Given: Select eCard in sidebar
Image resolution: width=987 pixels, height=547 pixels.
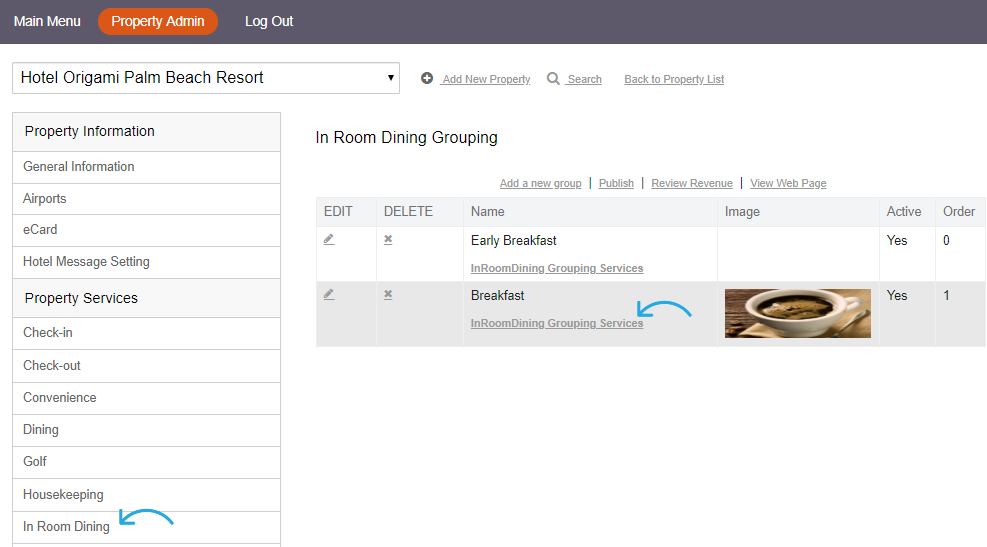Looking at the screenshot, I should tap(146, 230).
